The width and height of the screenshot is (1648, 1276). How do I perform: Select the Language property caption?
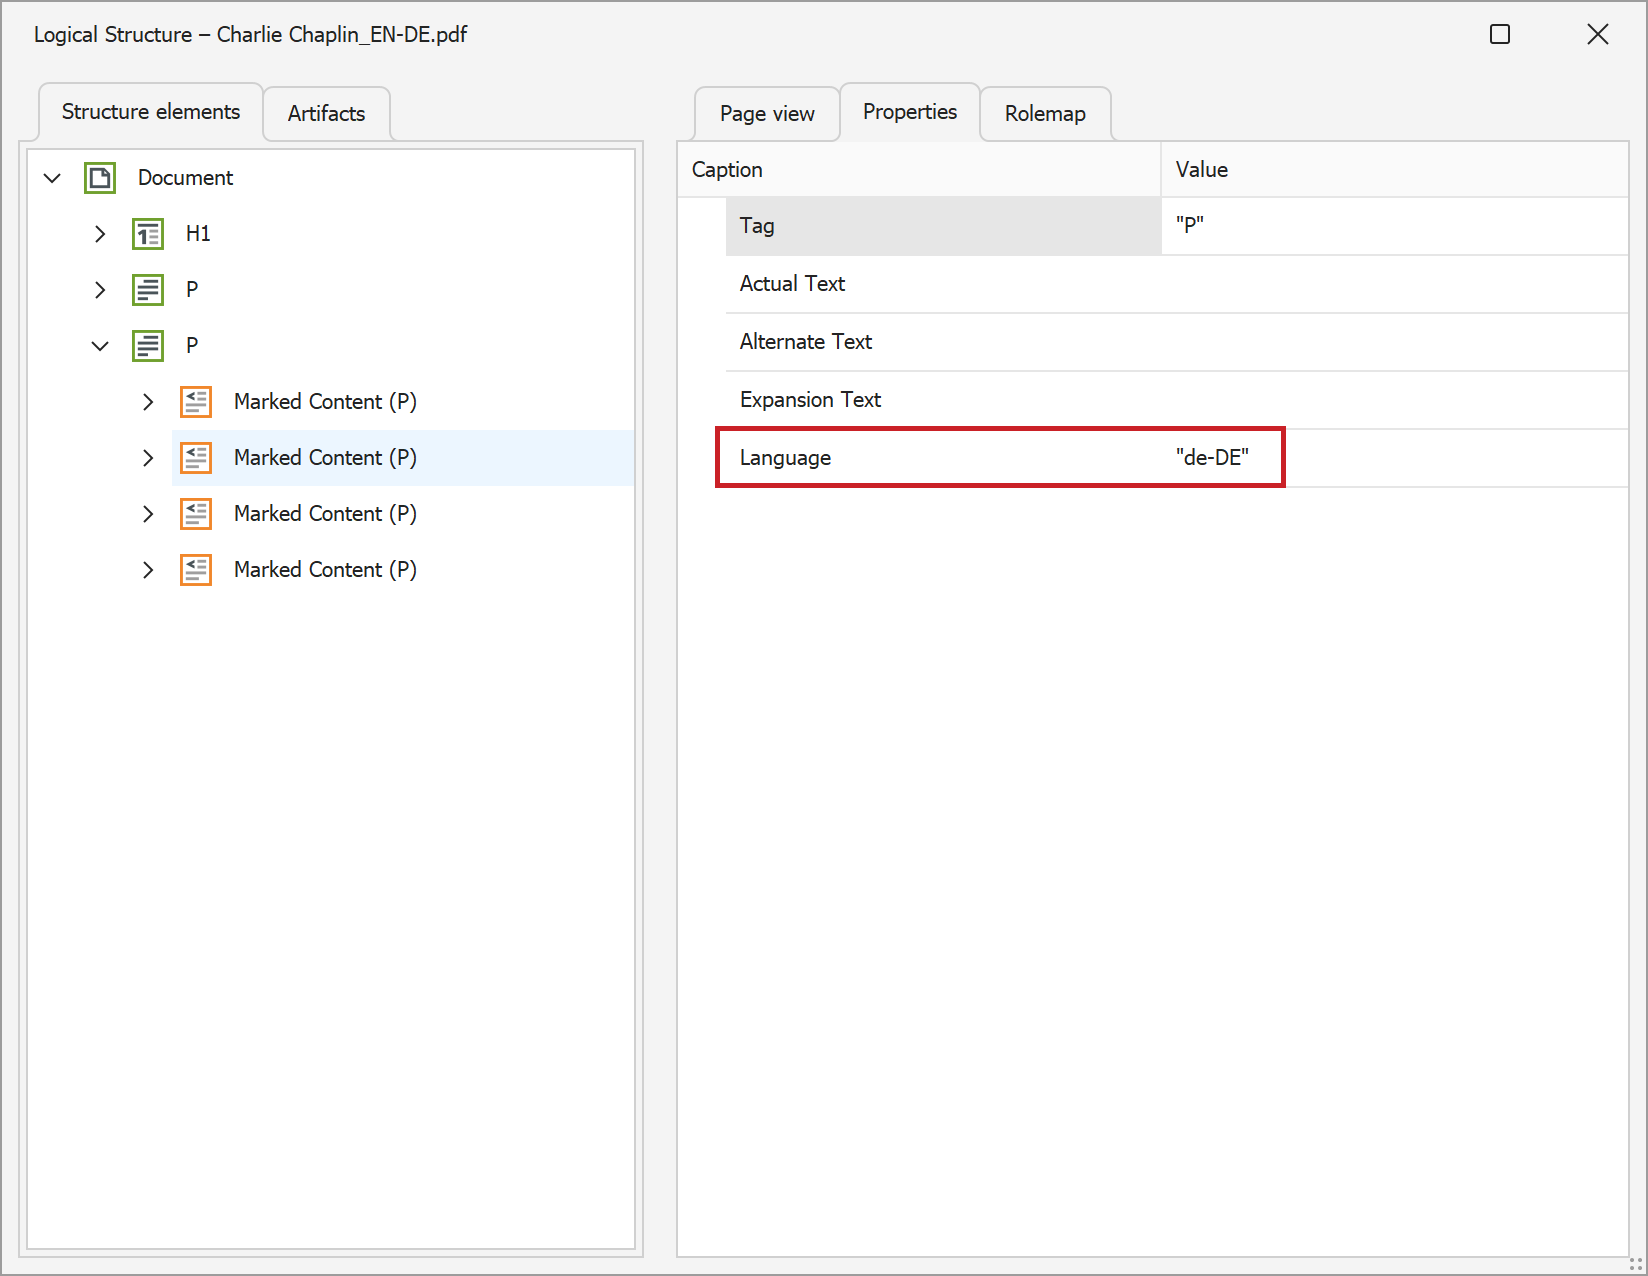tap(785, 458)
